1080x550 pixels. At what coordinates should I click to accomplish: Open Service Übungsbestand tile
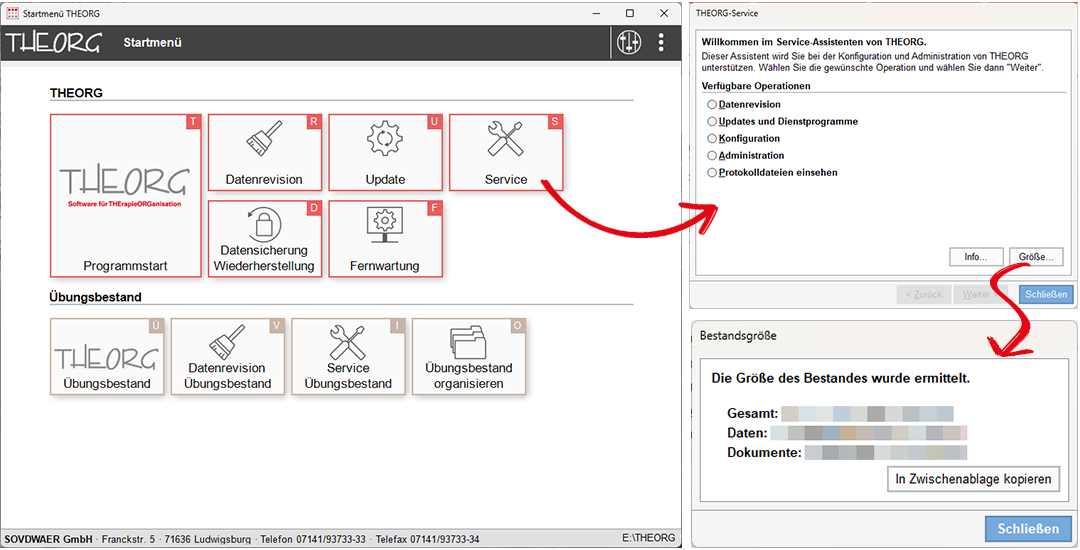coord(348,356)
